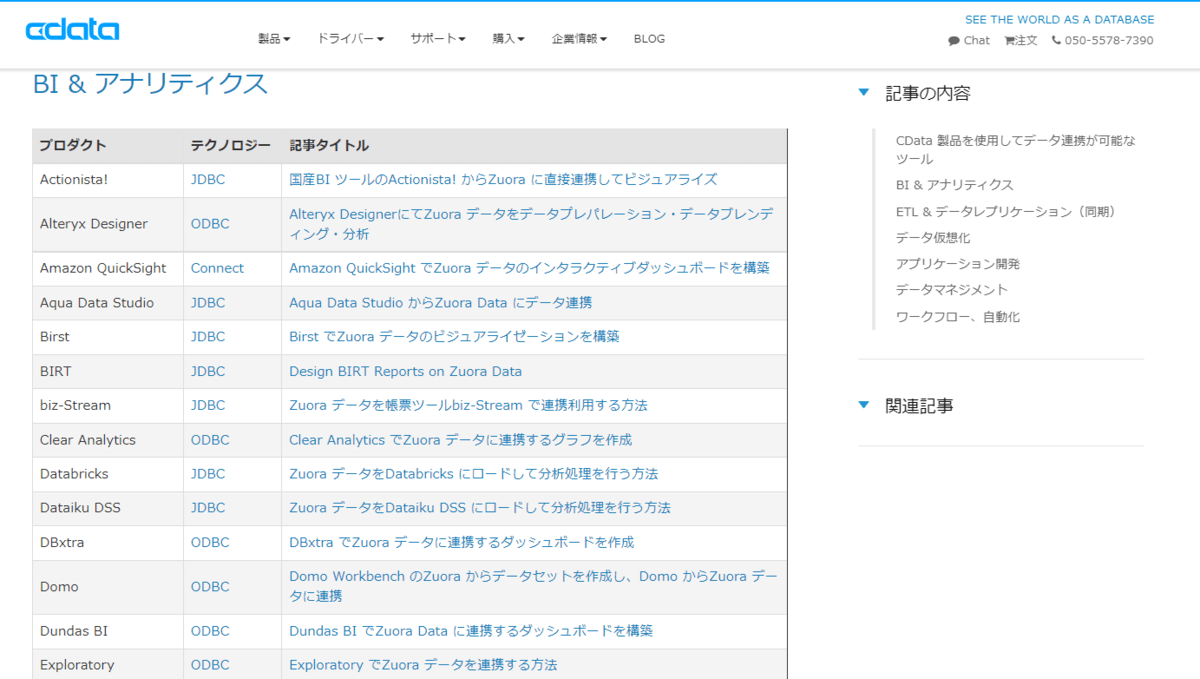Select the DBxtra product cell

(x=108, y=542)
